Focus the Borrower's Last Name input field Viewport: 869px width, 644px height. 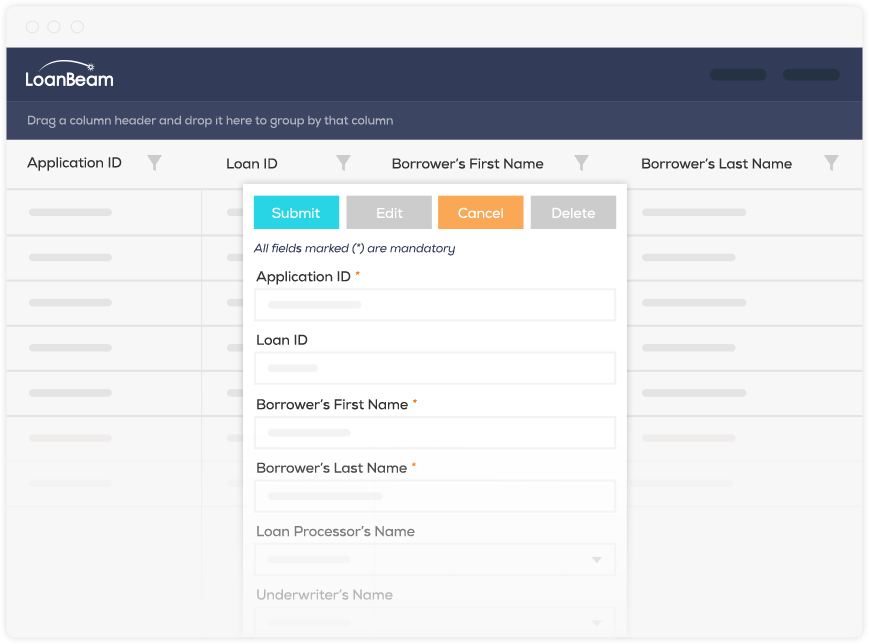435,496
